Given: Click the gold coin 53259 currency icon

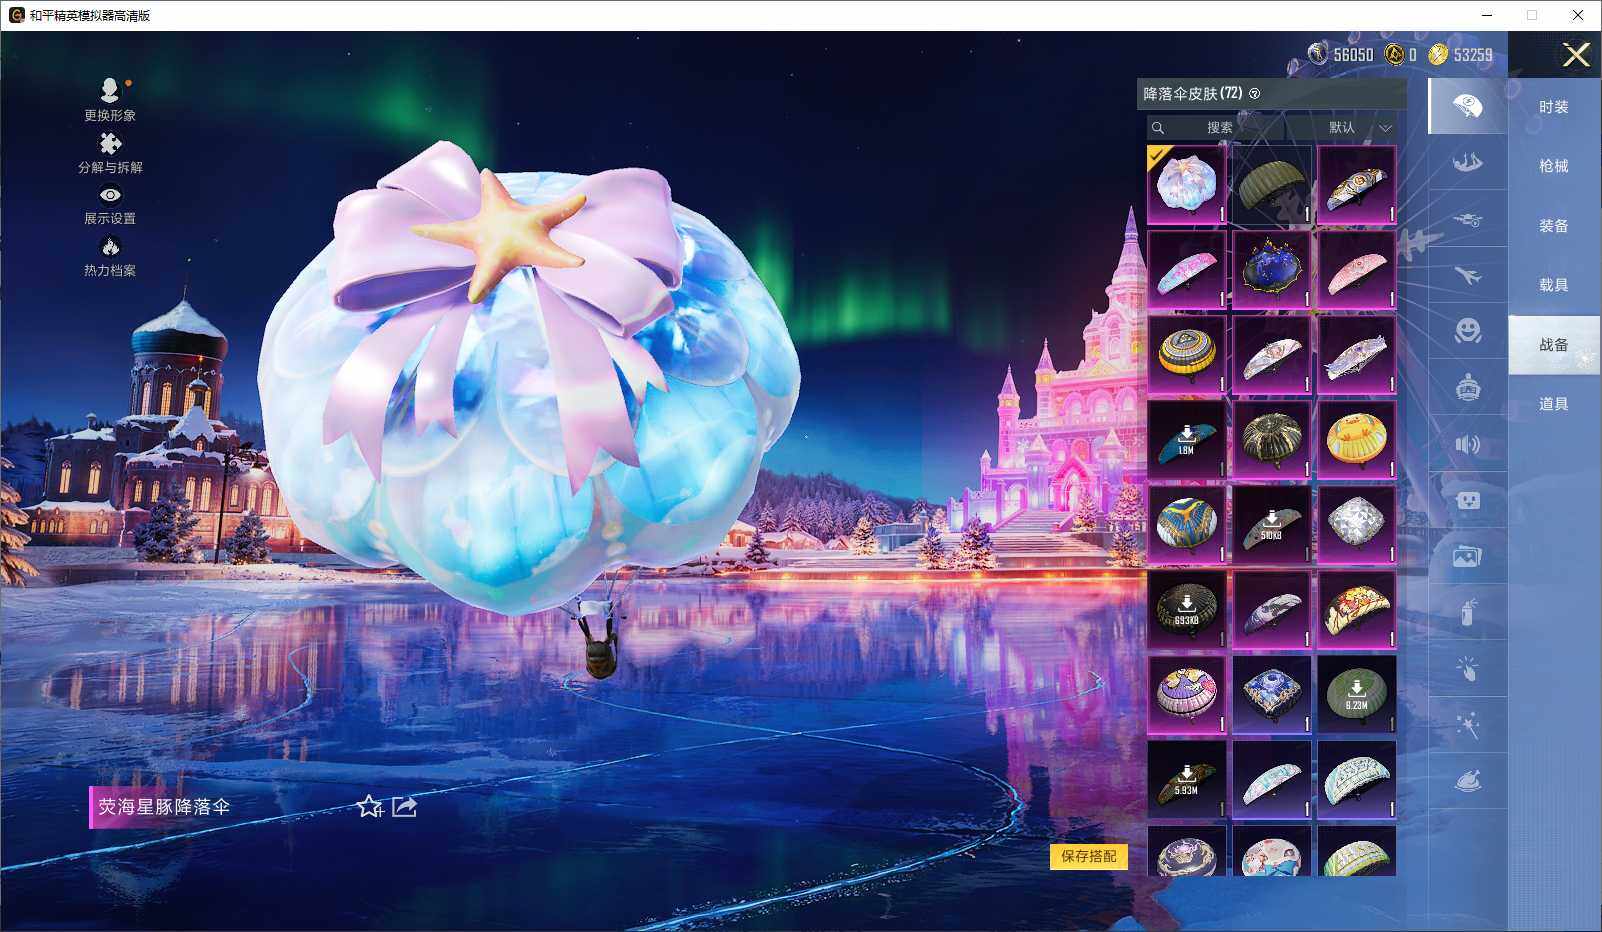Looking at the screenshot, I should (1438, 54).
